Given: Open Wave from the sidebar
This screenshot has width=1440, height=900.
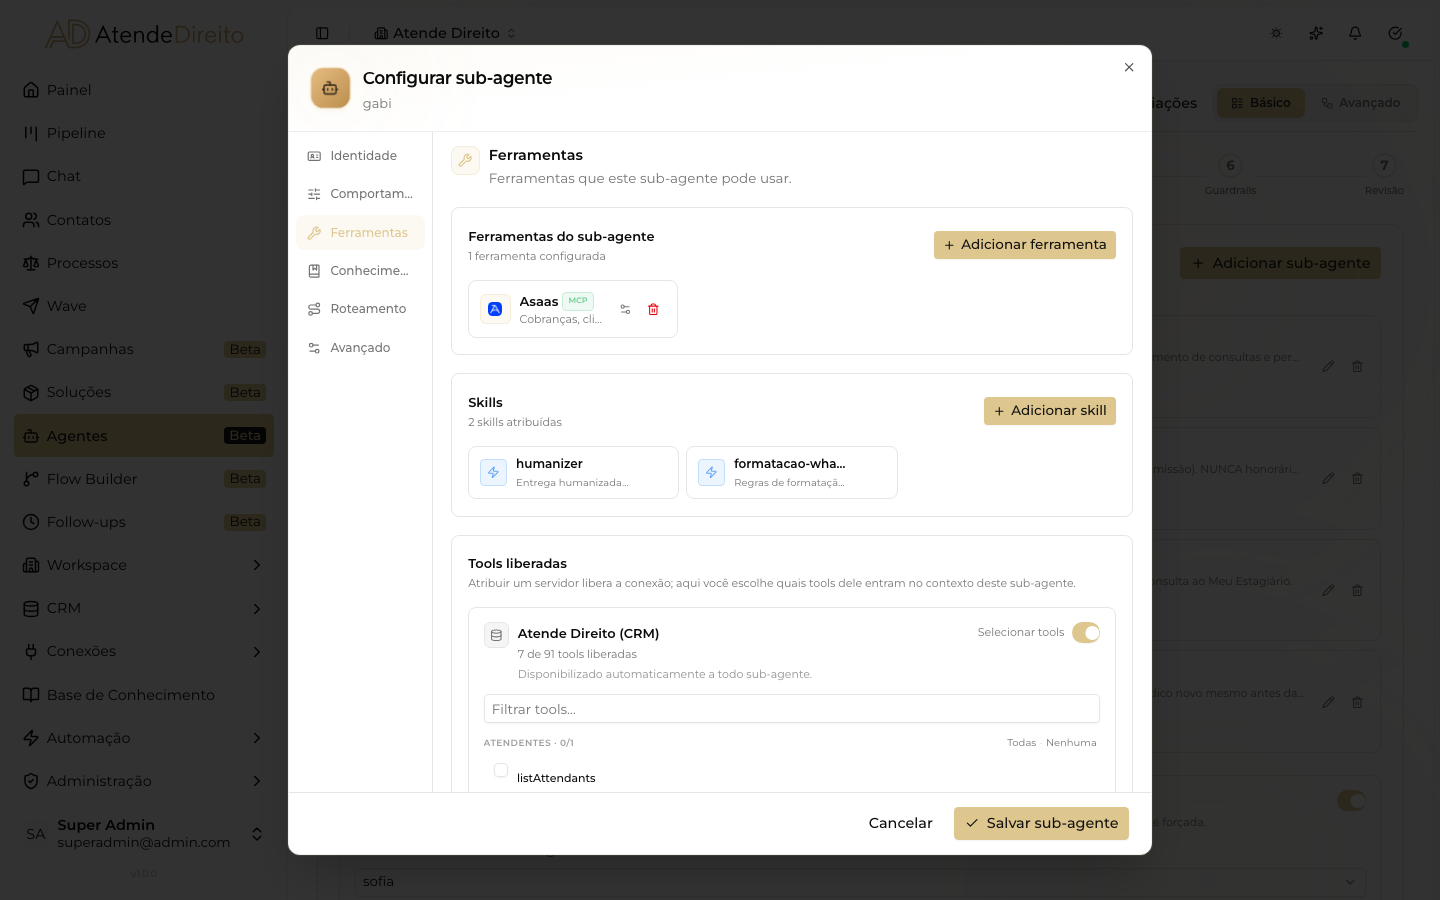Looking at the screenshot, I should (144, 306).
